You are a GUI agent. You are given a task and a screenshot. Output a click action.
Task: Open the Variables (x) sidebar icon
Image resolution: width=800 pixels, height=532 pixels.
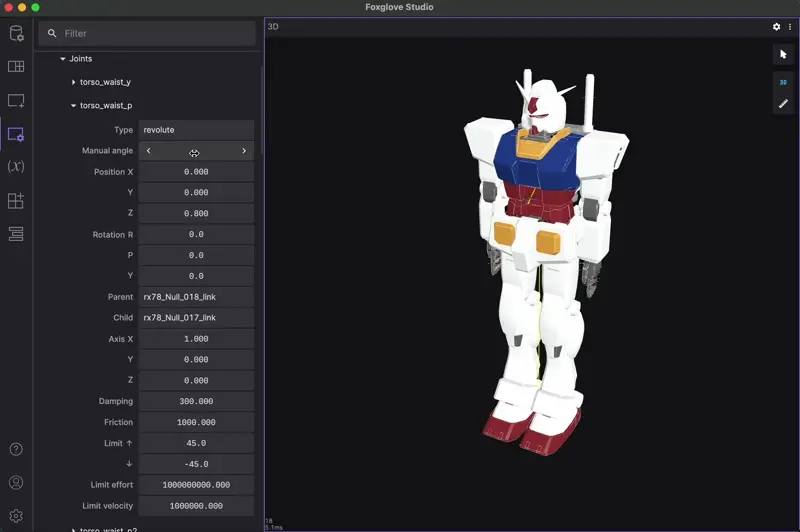click(16, 167)
